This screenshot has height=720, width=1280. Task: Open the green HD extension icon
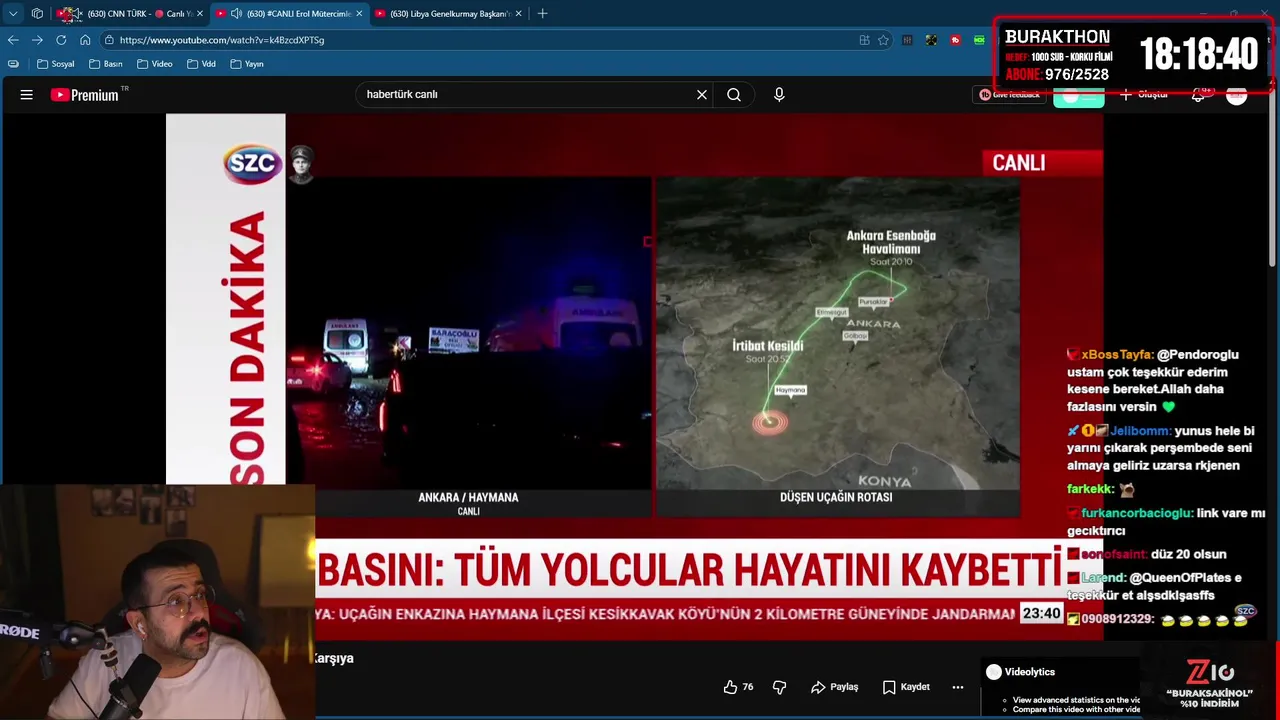point(979,40)
